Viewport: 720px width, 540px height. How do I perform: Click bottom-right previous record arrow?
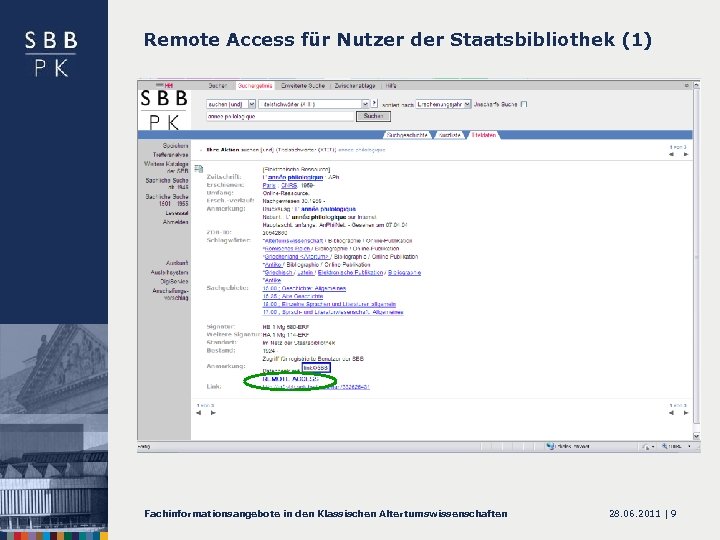[671, 413]
